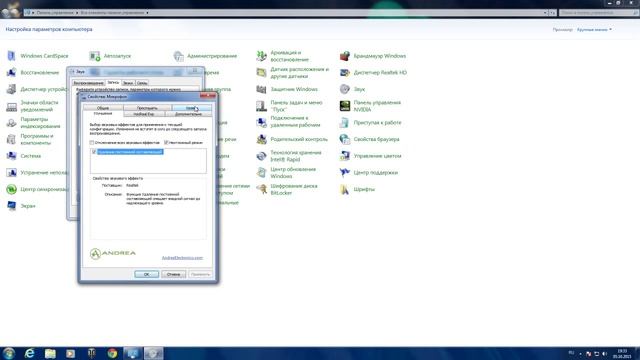Open Автозапуск control panel item

(x=111, y=56)
